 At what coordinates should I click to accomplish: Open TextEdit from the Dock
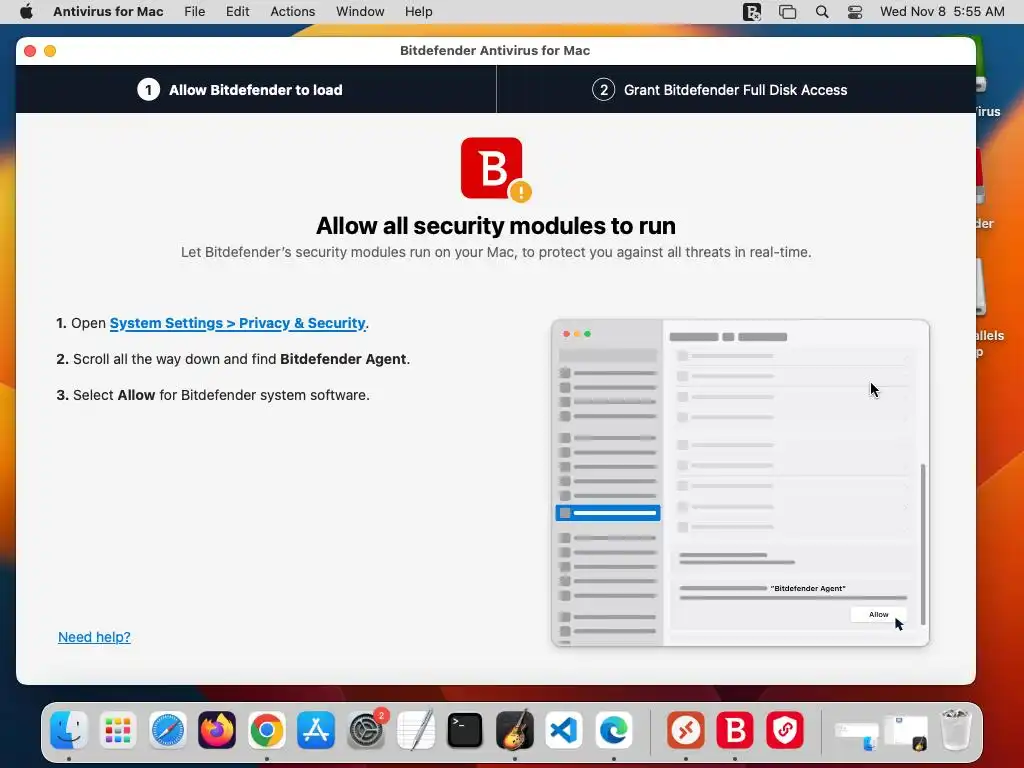(415, 730)
